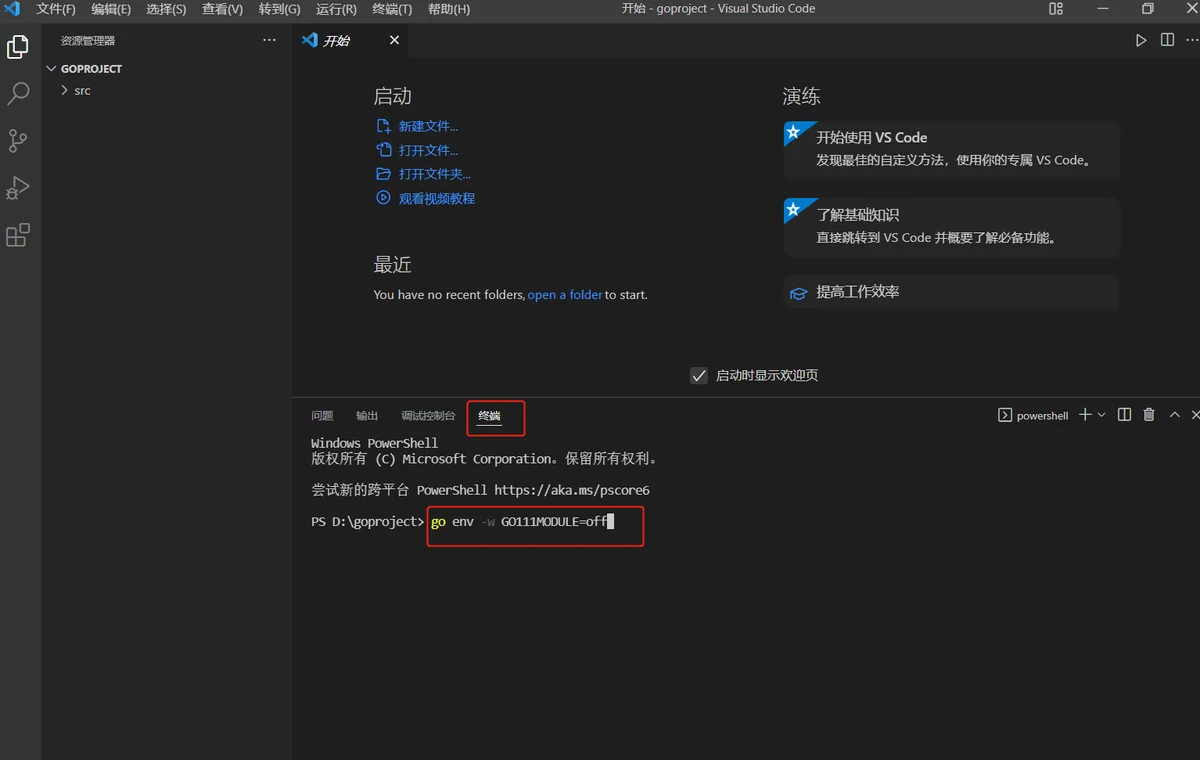Switch to the 问题 panel tab
Viewport: 1200px width, 760px height.
click(322, 416)
